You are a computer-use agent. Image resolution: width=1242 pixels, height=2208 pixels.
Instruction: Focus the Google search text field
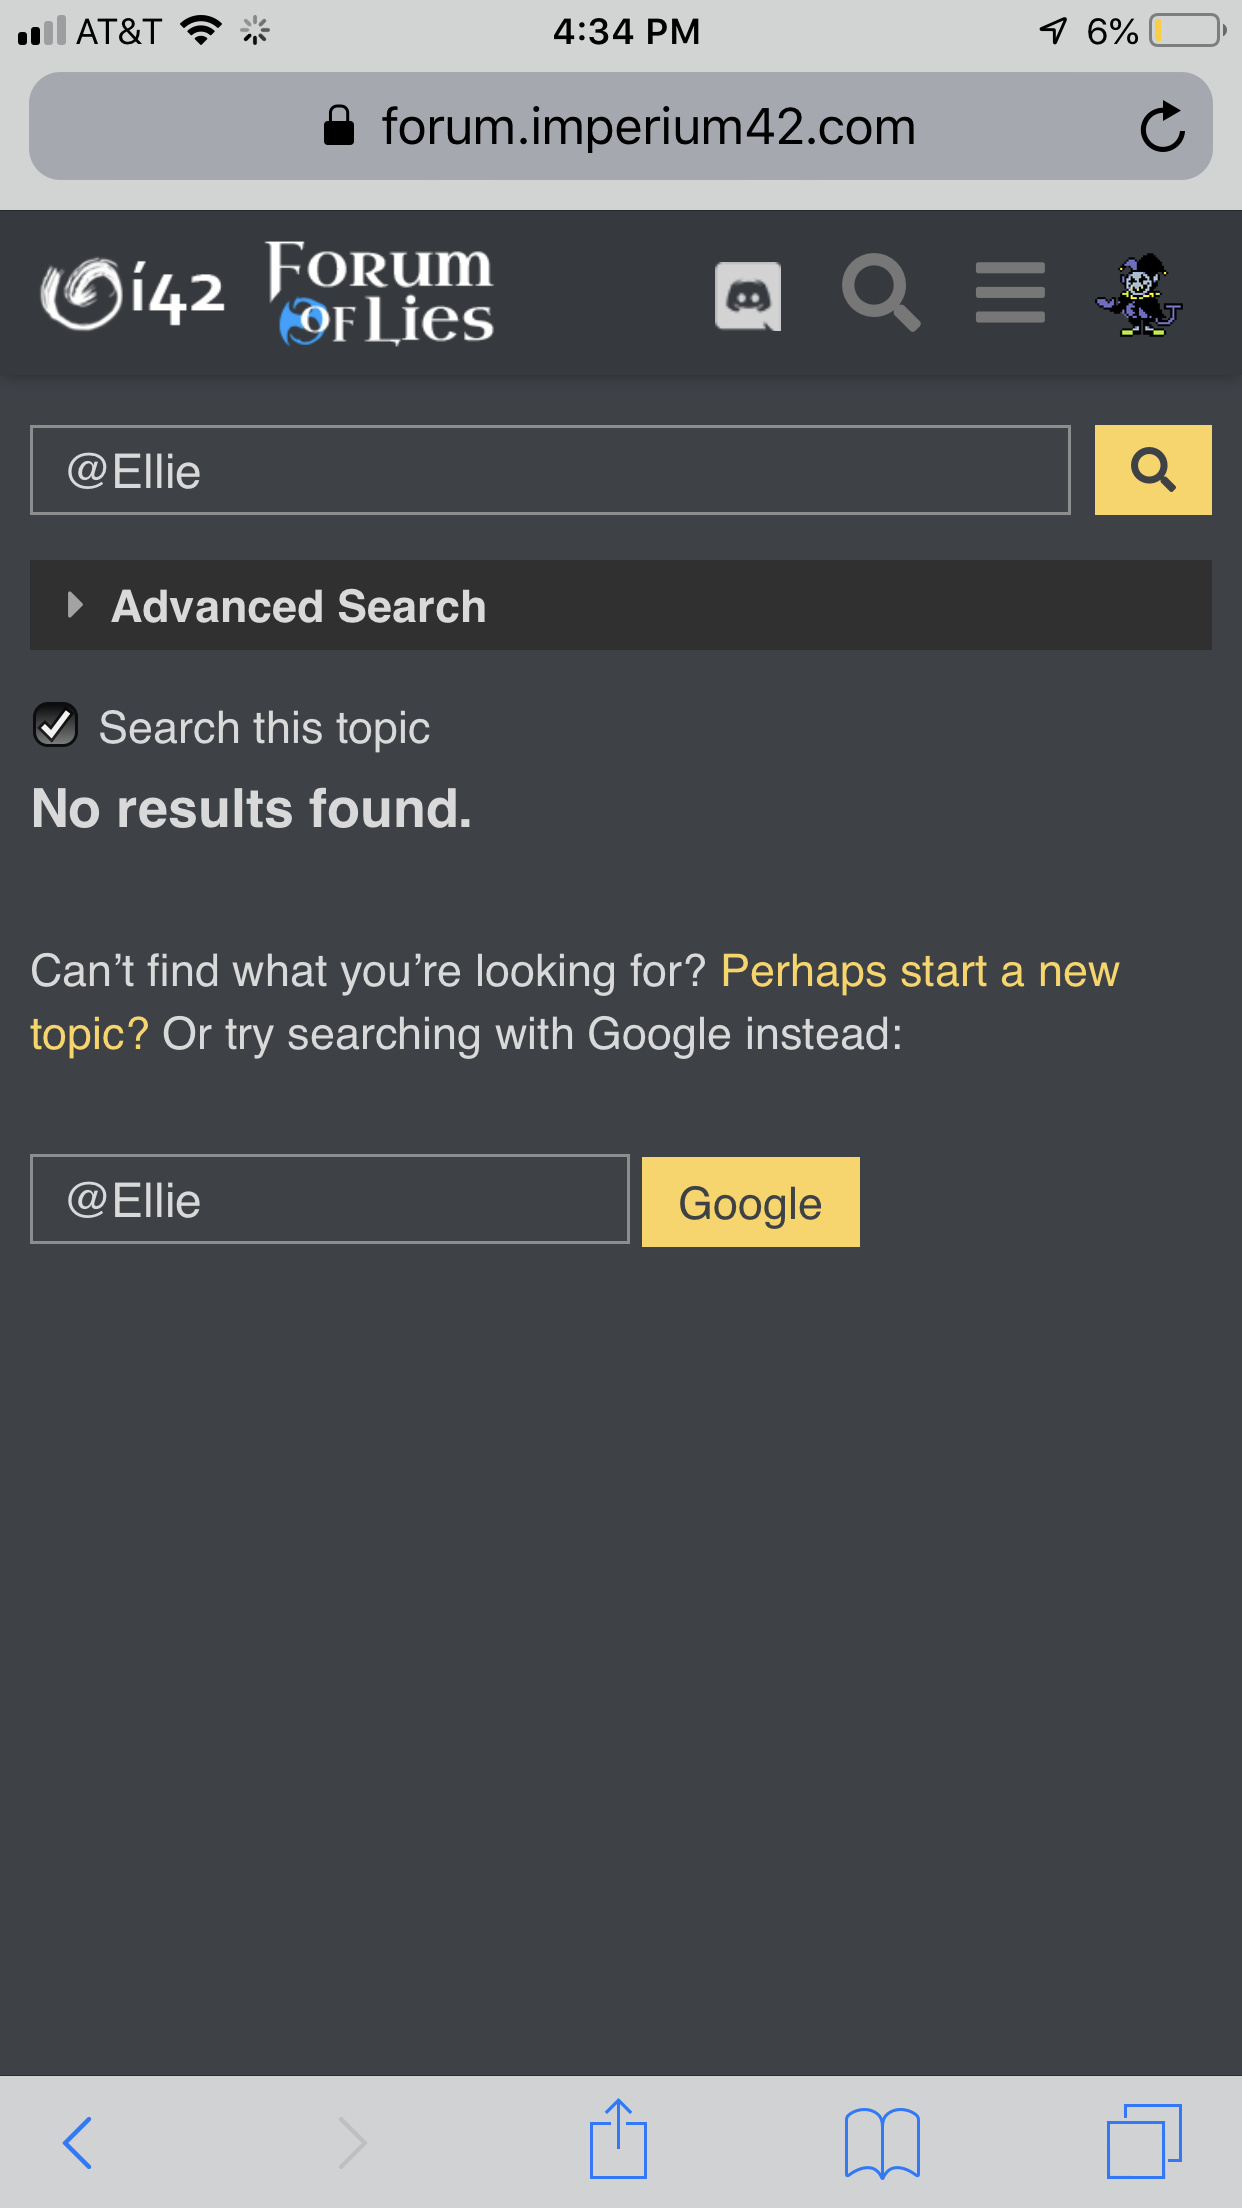pos(330,1200)
